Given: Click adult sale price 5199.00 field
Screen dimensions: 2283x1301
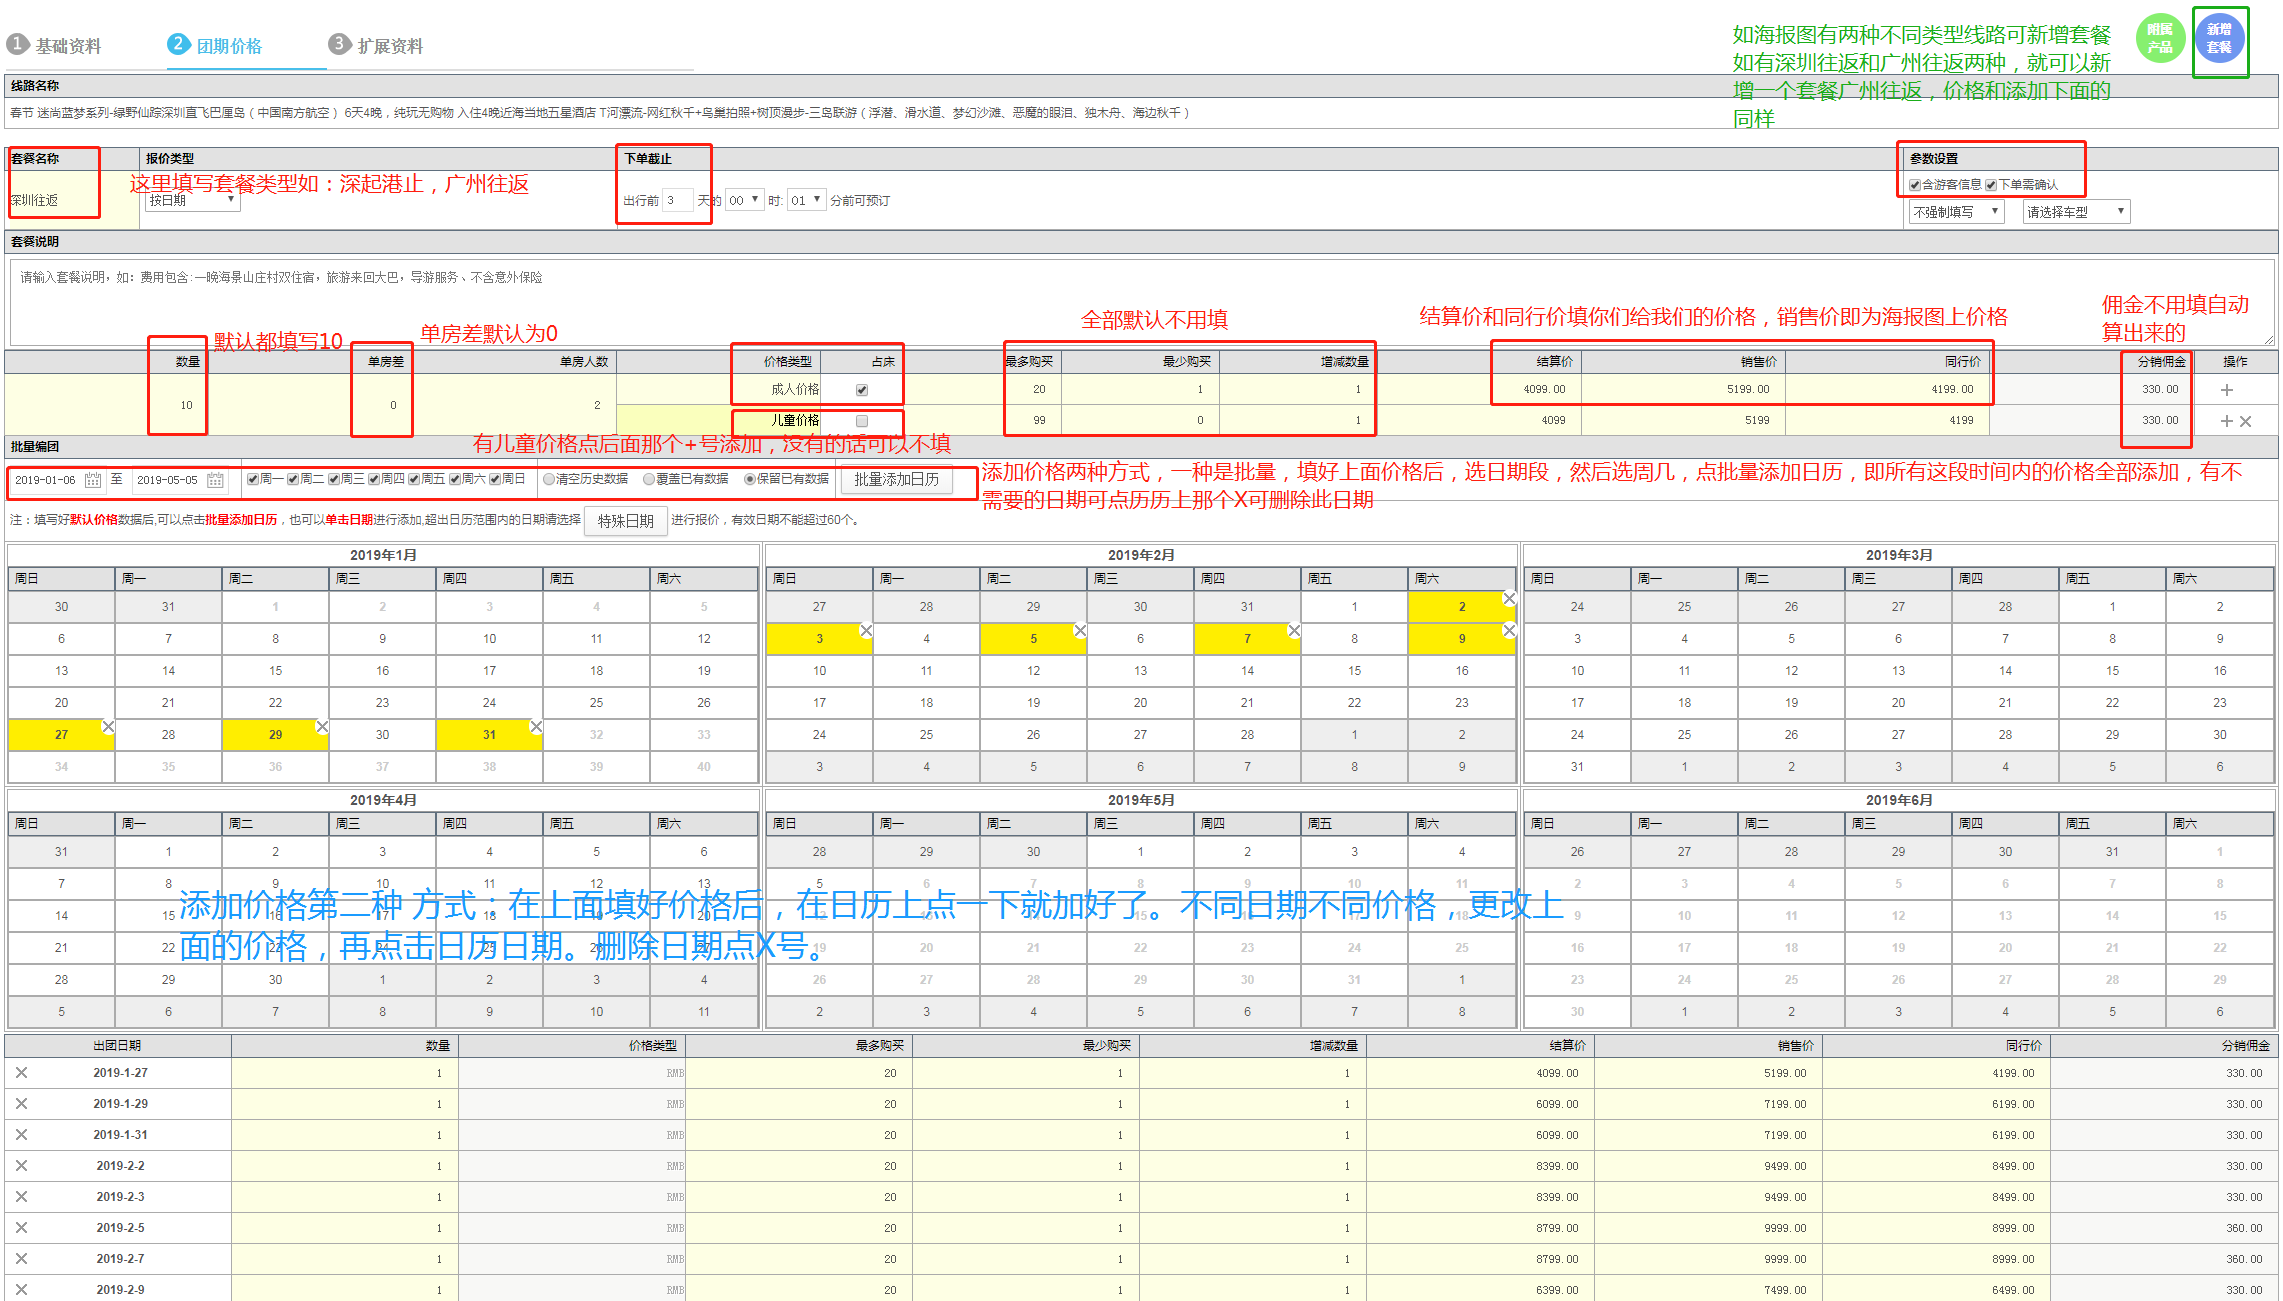Looking at the screenshot, I should pos(1684,390).
